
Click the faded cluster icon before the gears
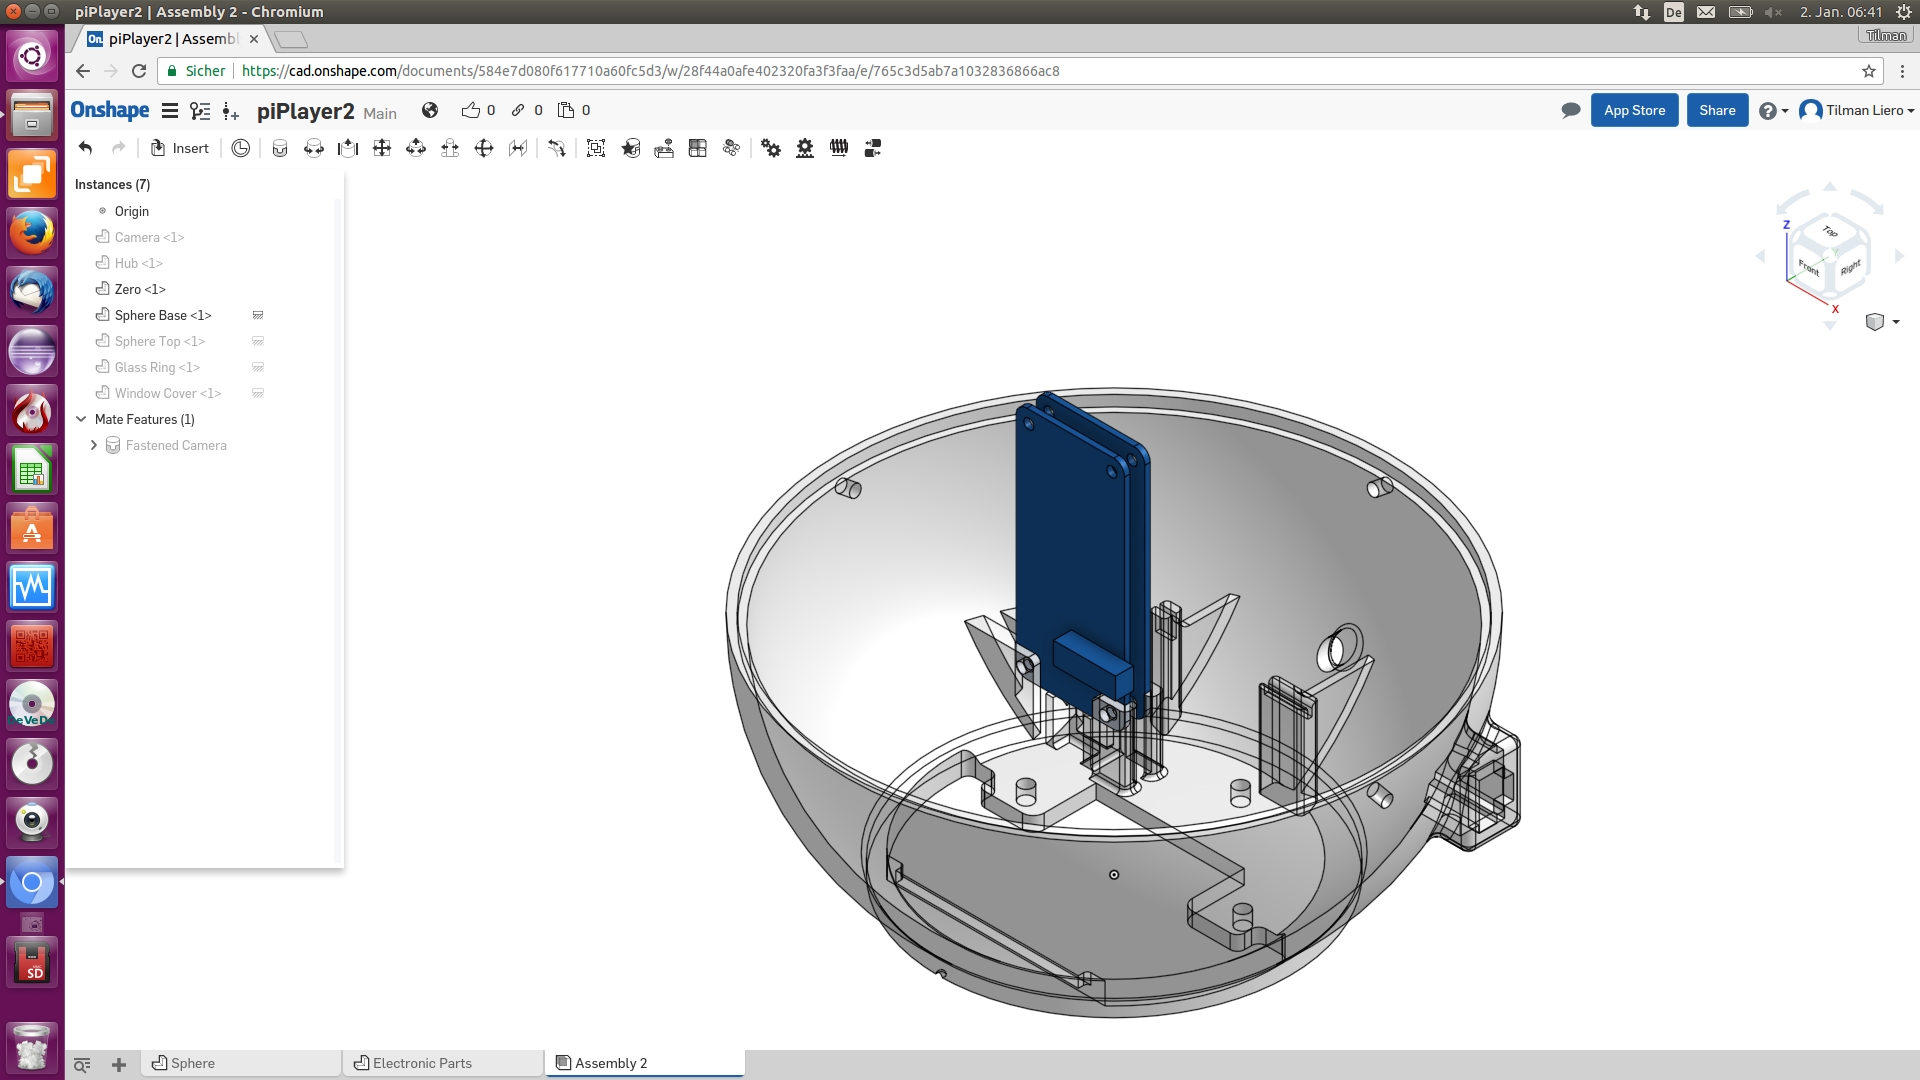click(x=732, y=148)
